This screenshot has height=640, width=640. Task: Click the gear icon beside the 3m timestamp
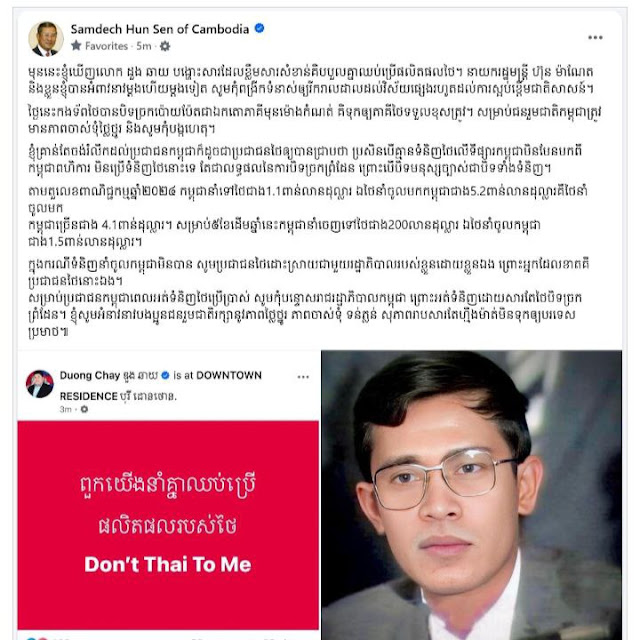click(84, 409)
